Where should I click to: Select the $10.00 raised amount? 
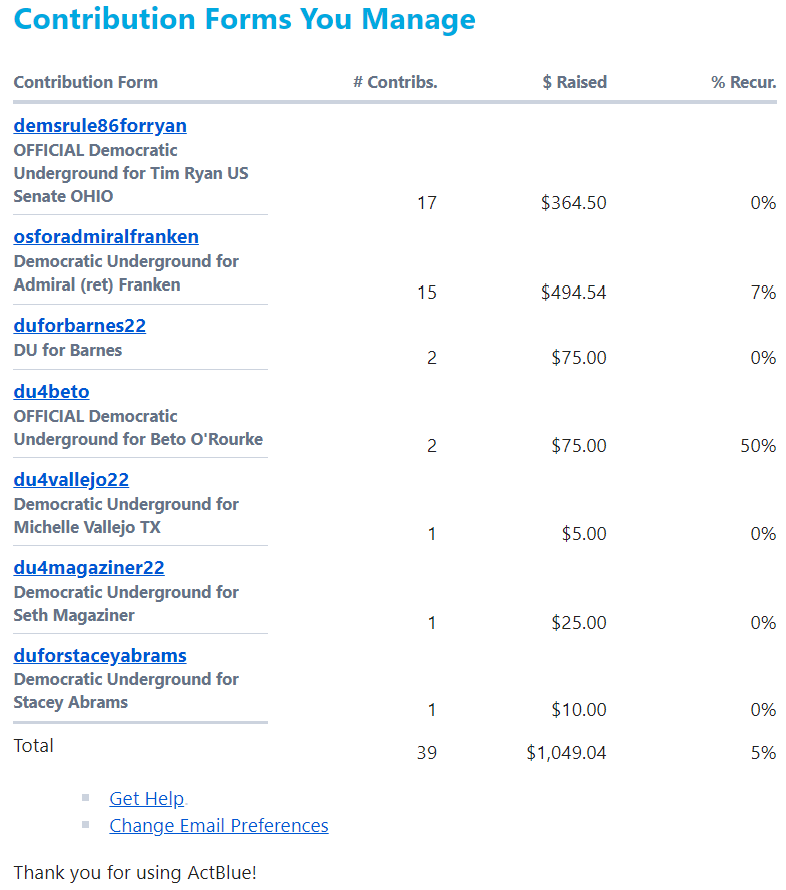(x=579, y=710)
